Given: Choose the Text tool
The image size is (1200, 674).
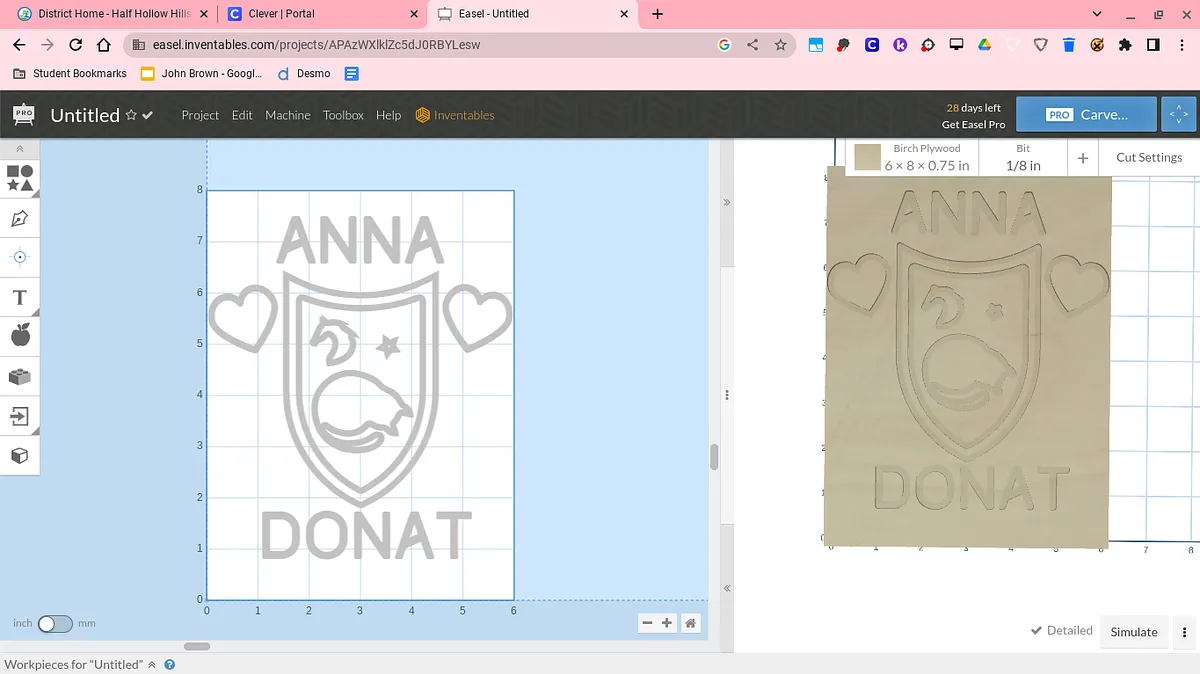Looking at the screenshot, I should 20,297.
